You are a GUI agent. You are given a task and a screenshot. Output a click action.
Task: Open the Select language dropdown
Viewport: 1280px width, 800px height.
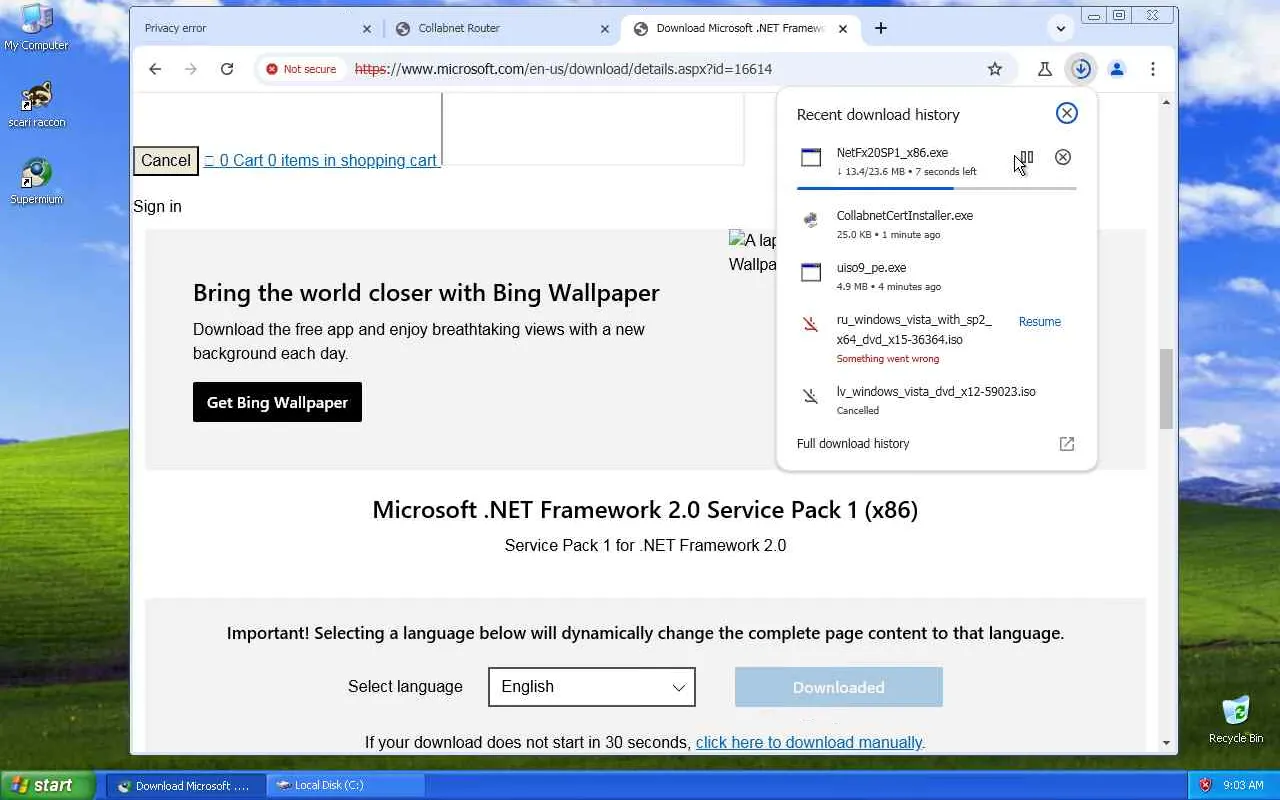click(x=592, y=687)
